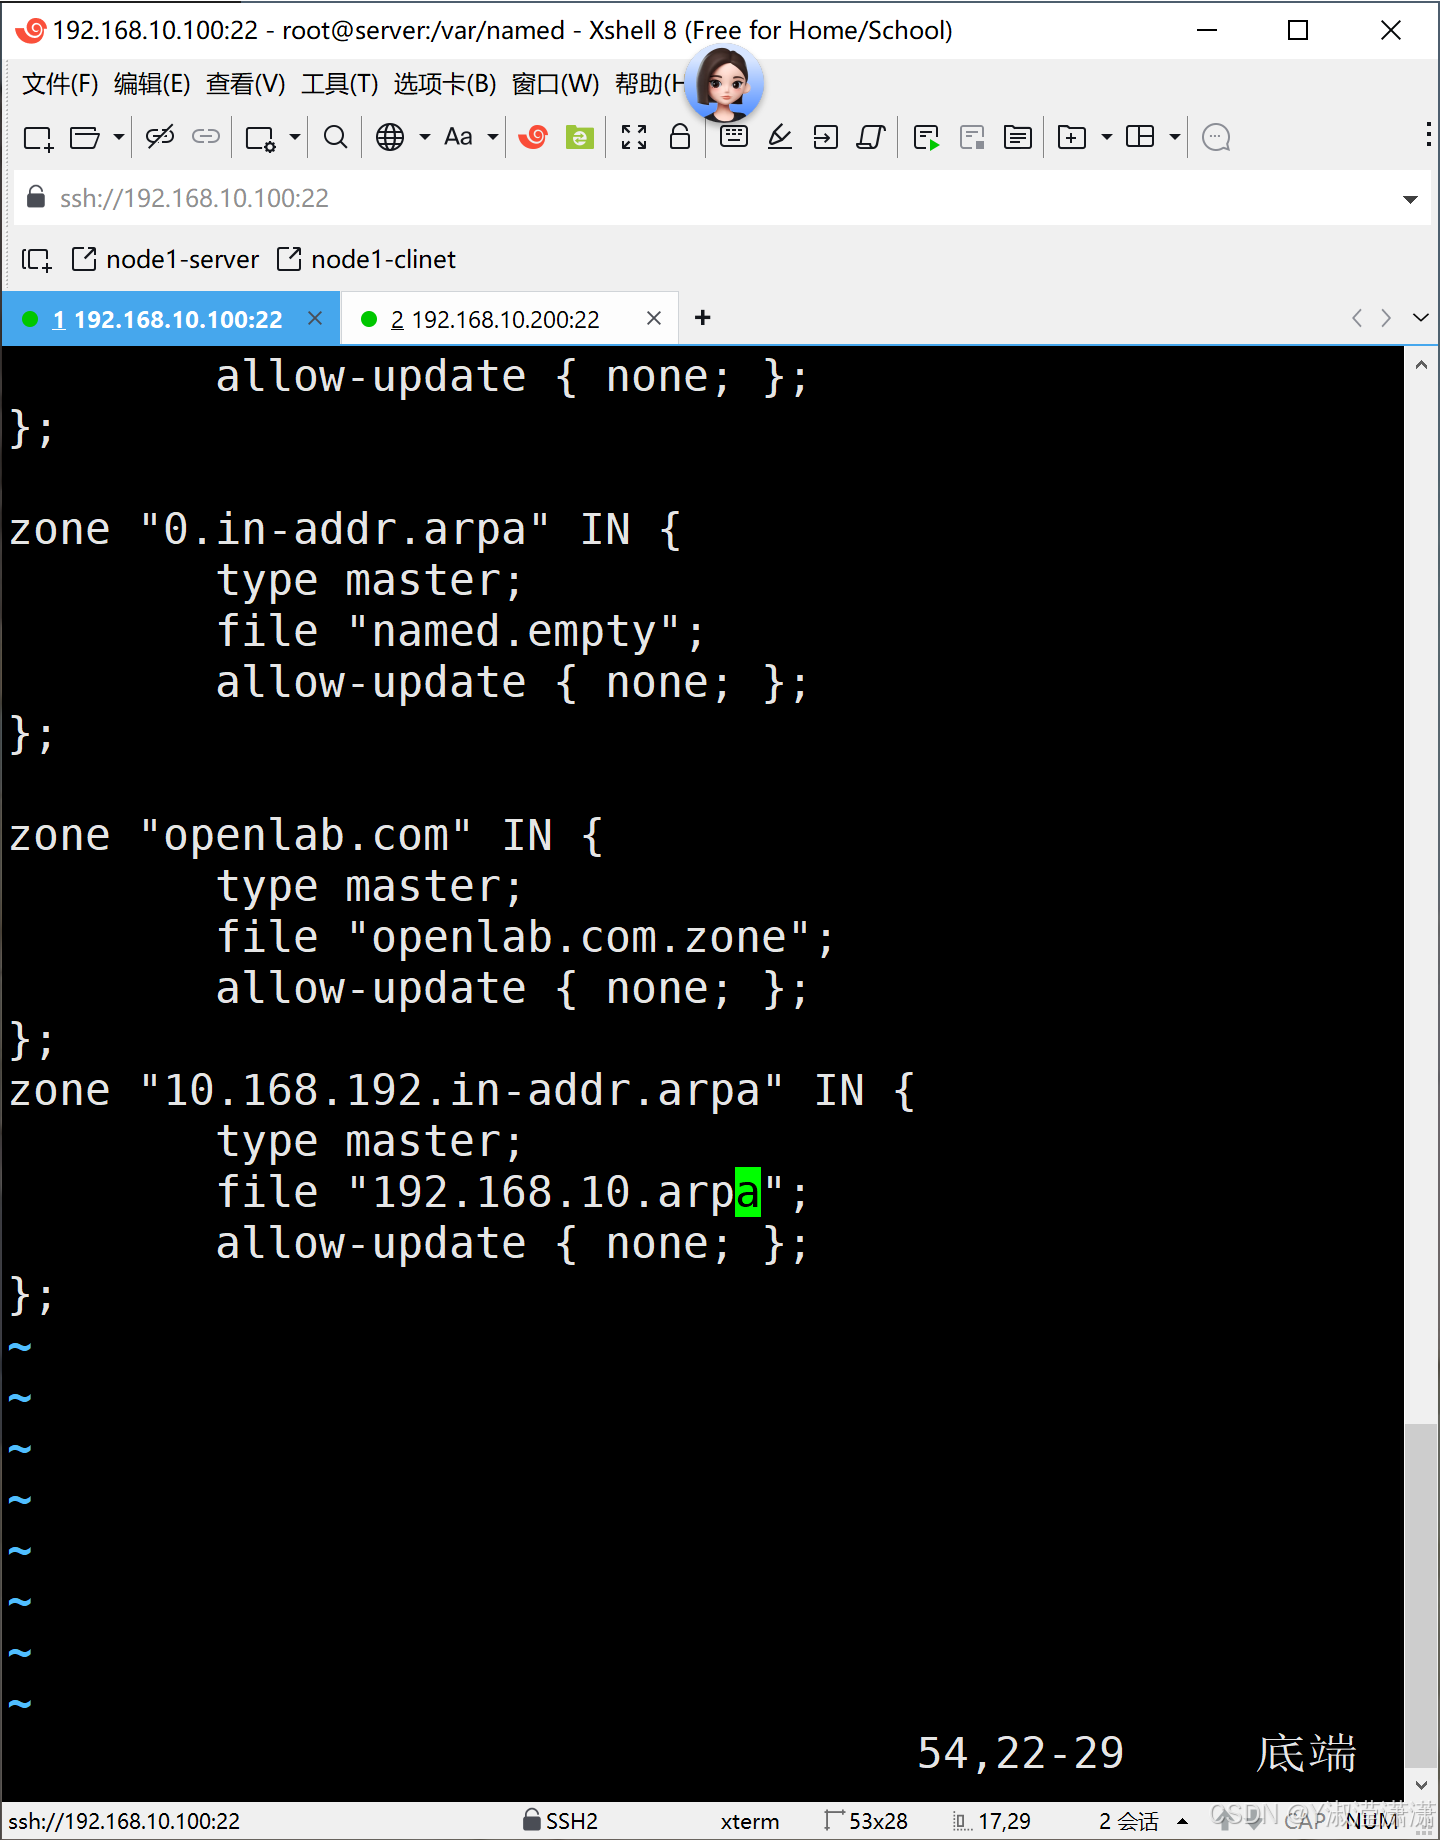Expand the 2 会话 sessions arrow
The height and width of the screenshot is (1840, 1440).
point(1183,1821)
